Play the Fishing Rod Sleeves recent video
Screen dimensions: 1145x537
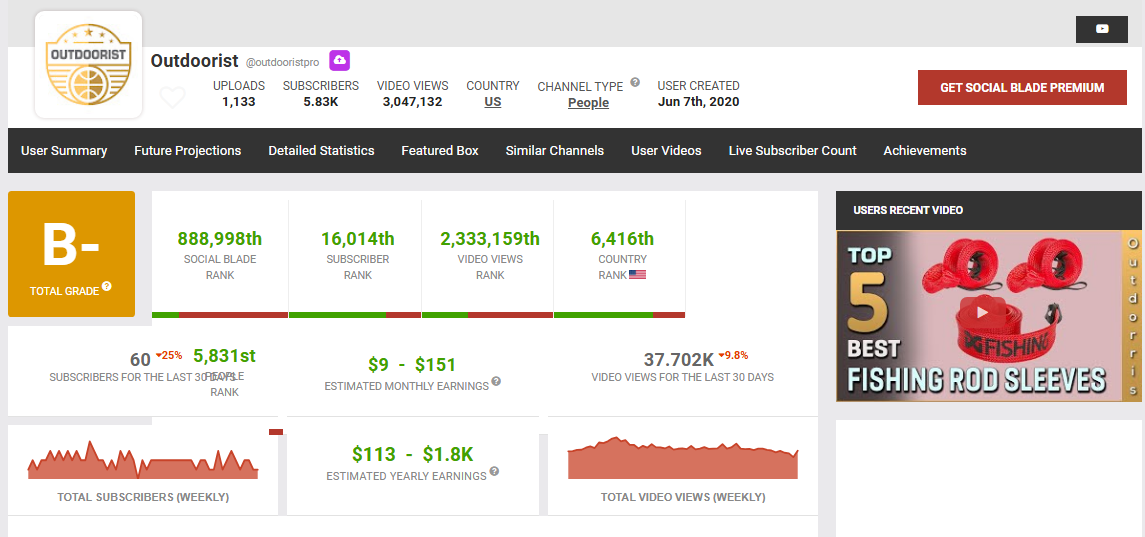(x=982, y=312)
